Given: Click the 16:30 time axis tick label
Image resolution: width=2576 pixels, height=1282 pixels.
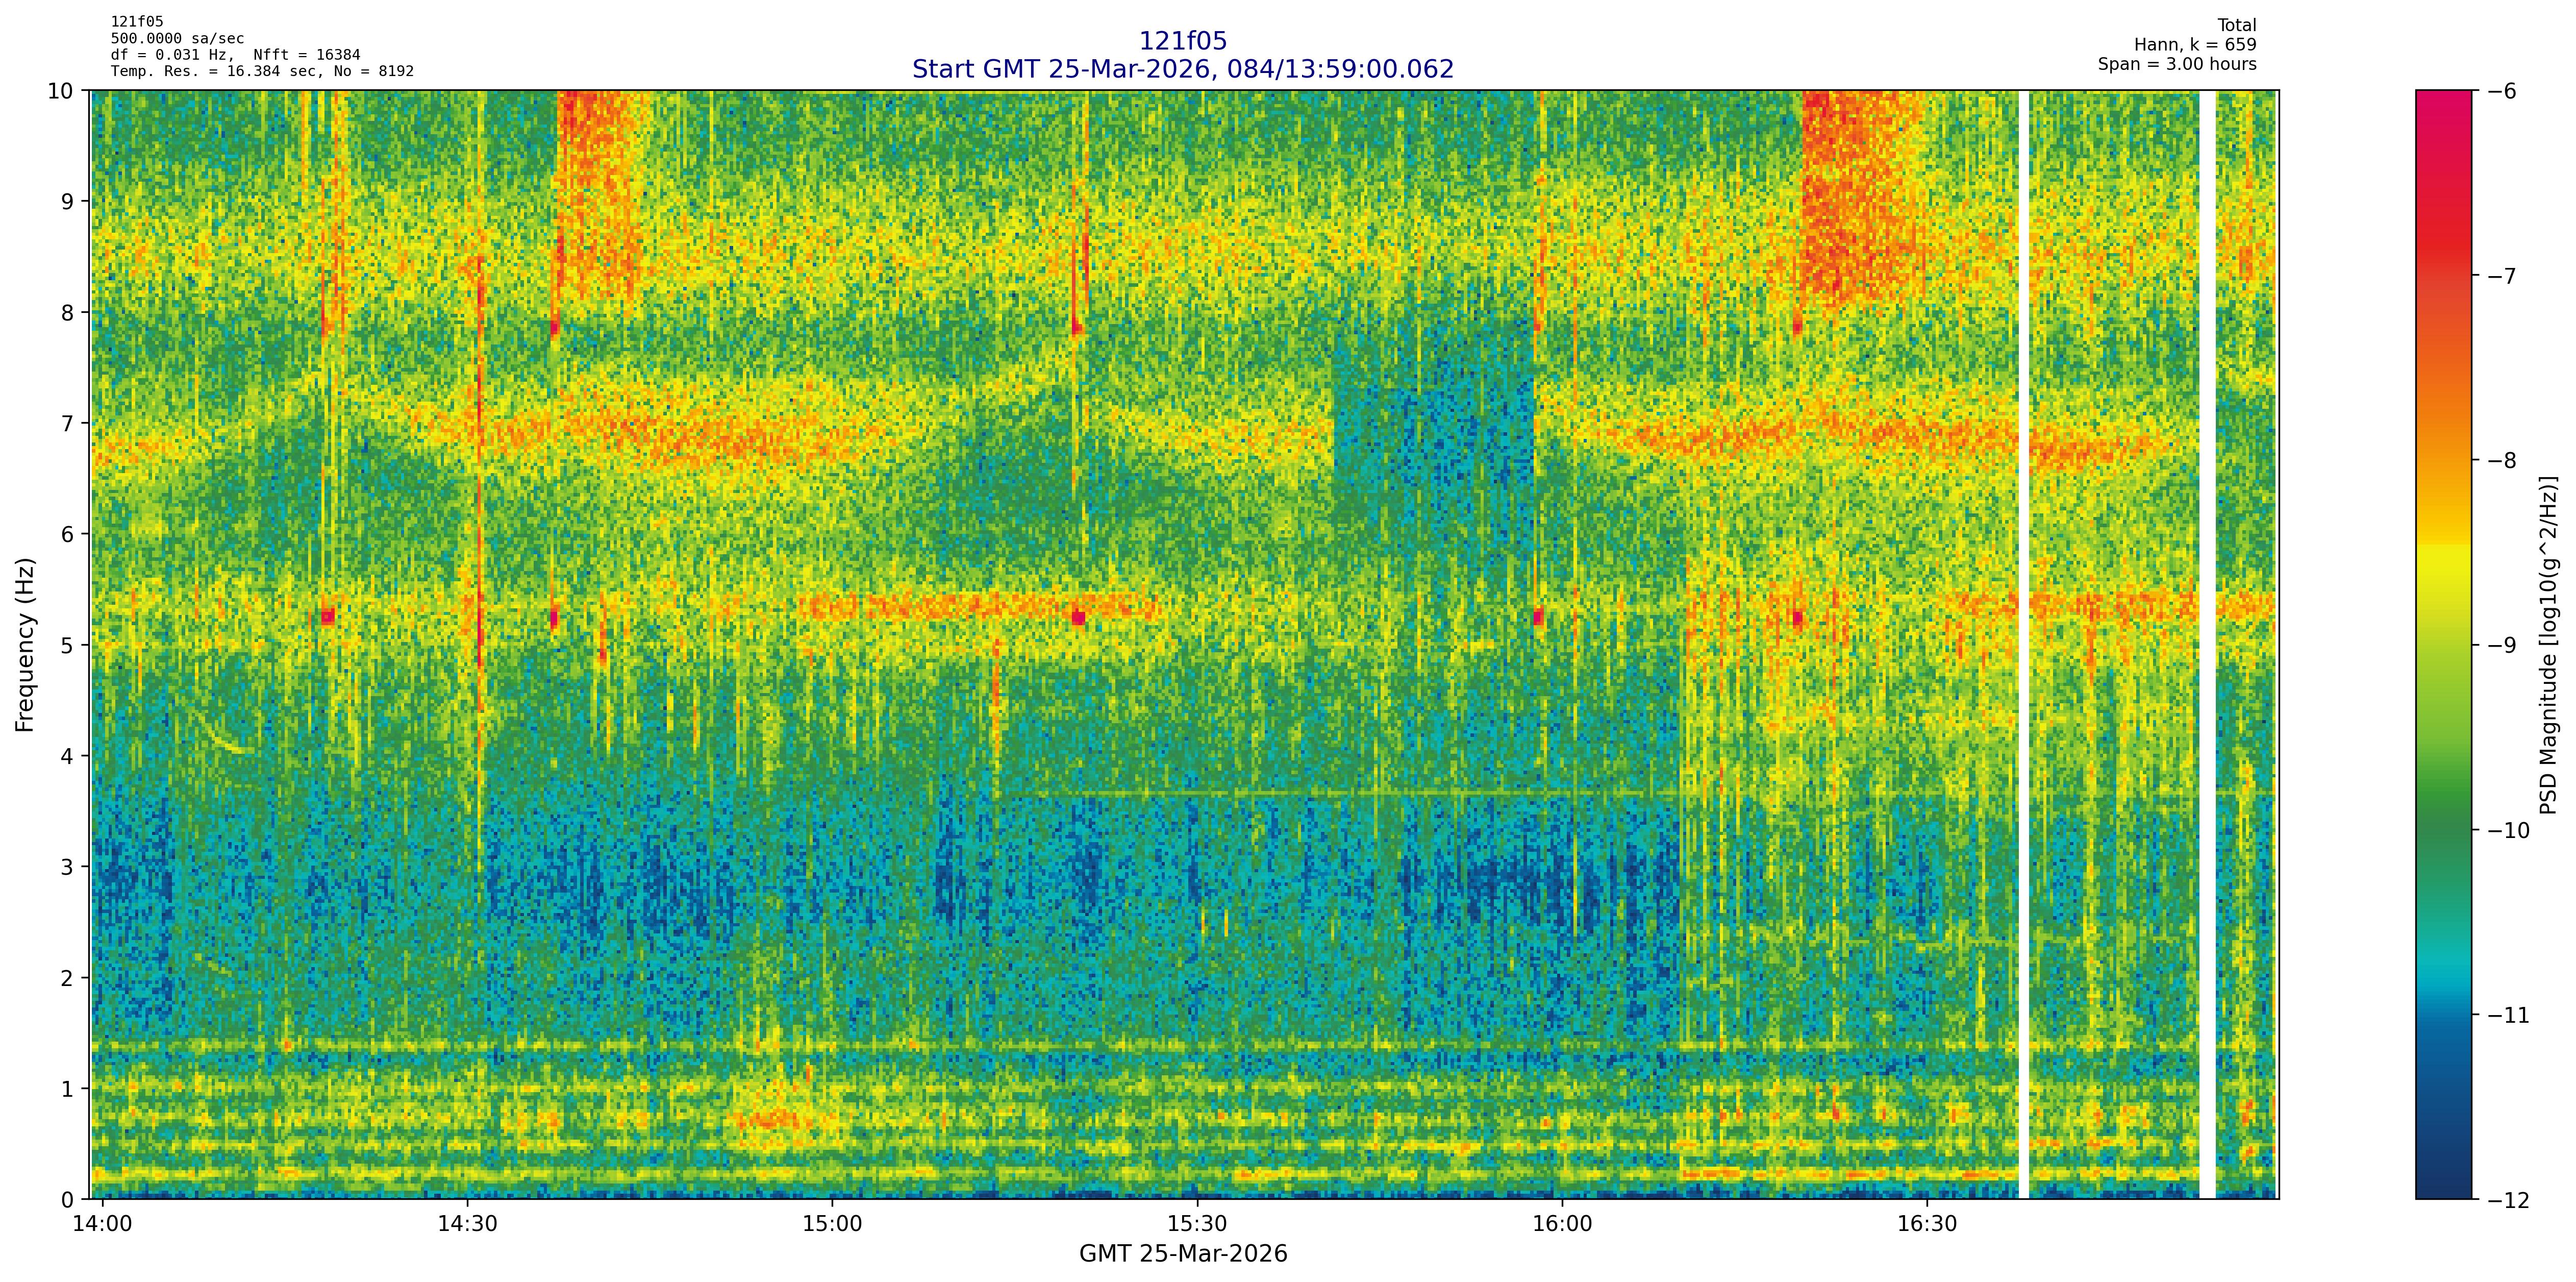Looking at the screenshot, I should [x=1927, y=1225].
